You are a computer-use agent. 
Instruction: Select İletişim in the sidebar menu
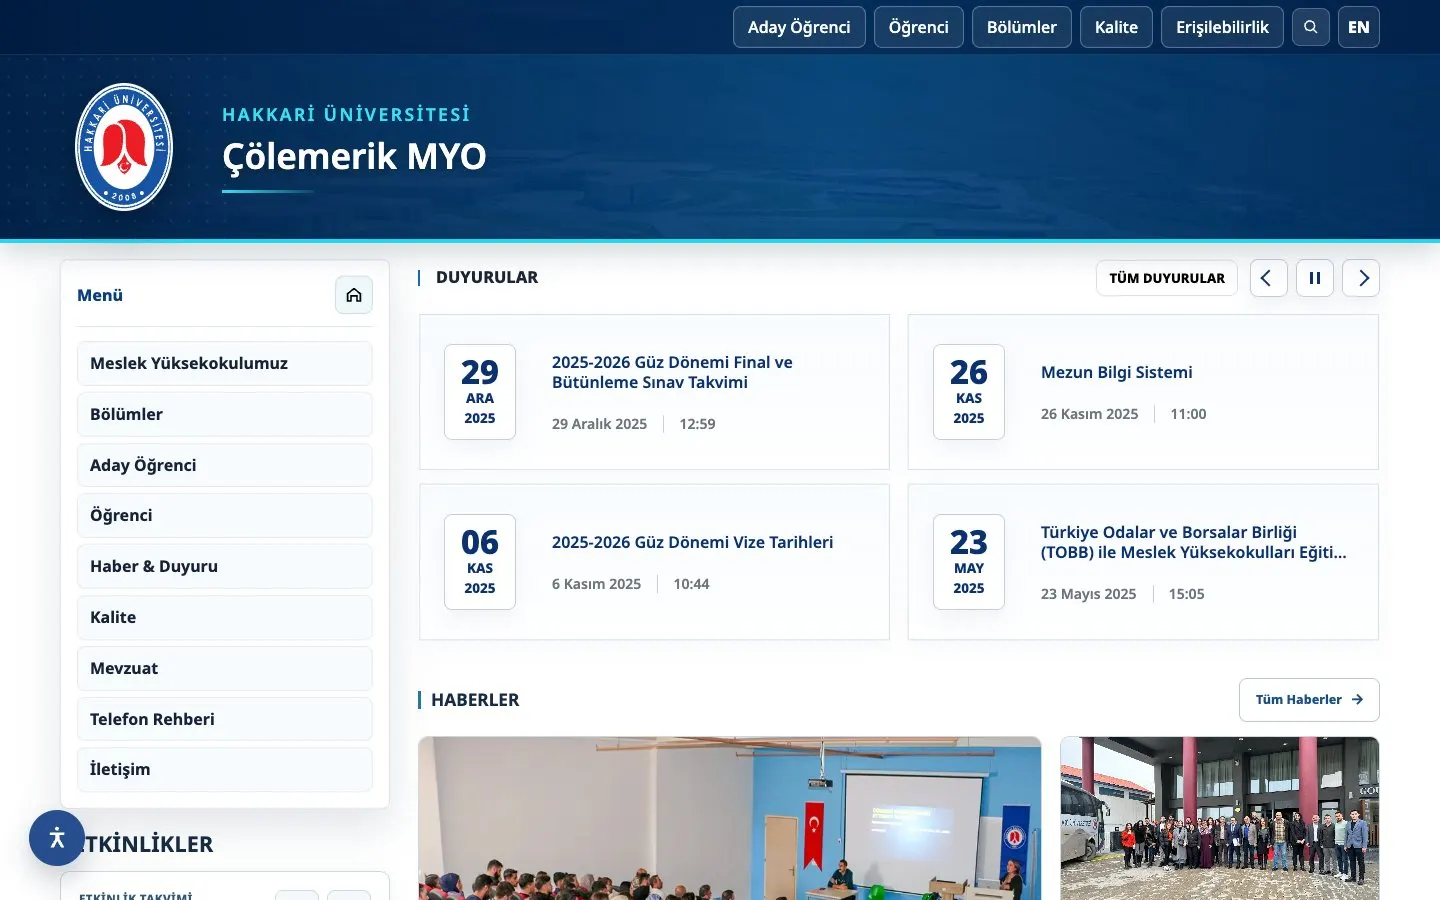225,769
